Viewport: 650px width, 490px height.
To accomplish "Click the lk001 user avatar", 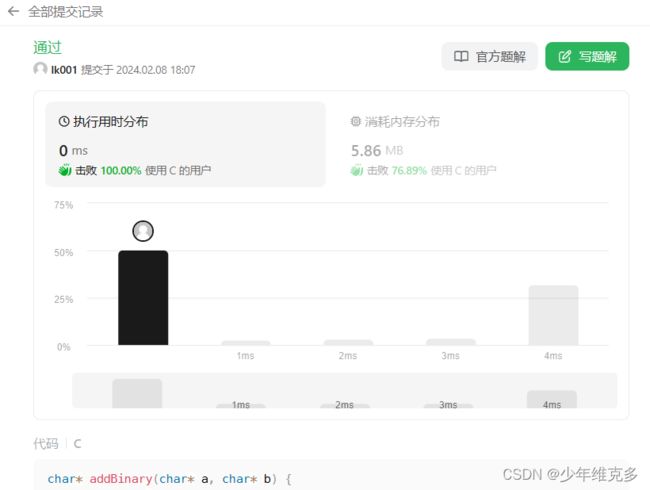I will click(x=40, y=69).
